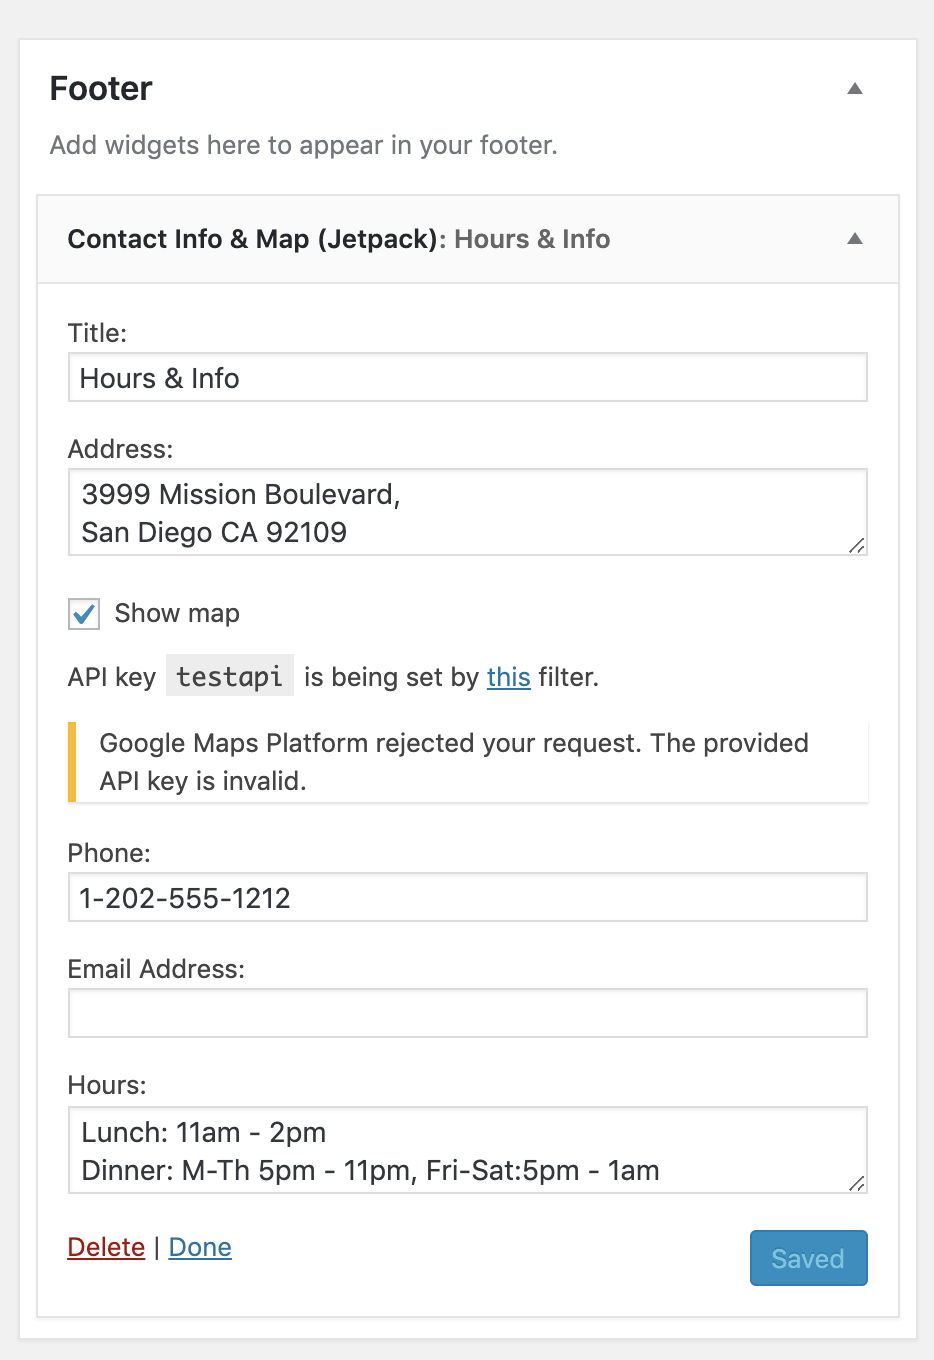This screenshot has width=934, height=1360.
Task: Delete the Contact Info widget
Action: point(106,1247)
